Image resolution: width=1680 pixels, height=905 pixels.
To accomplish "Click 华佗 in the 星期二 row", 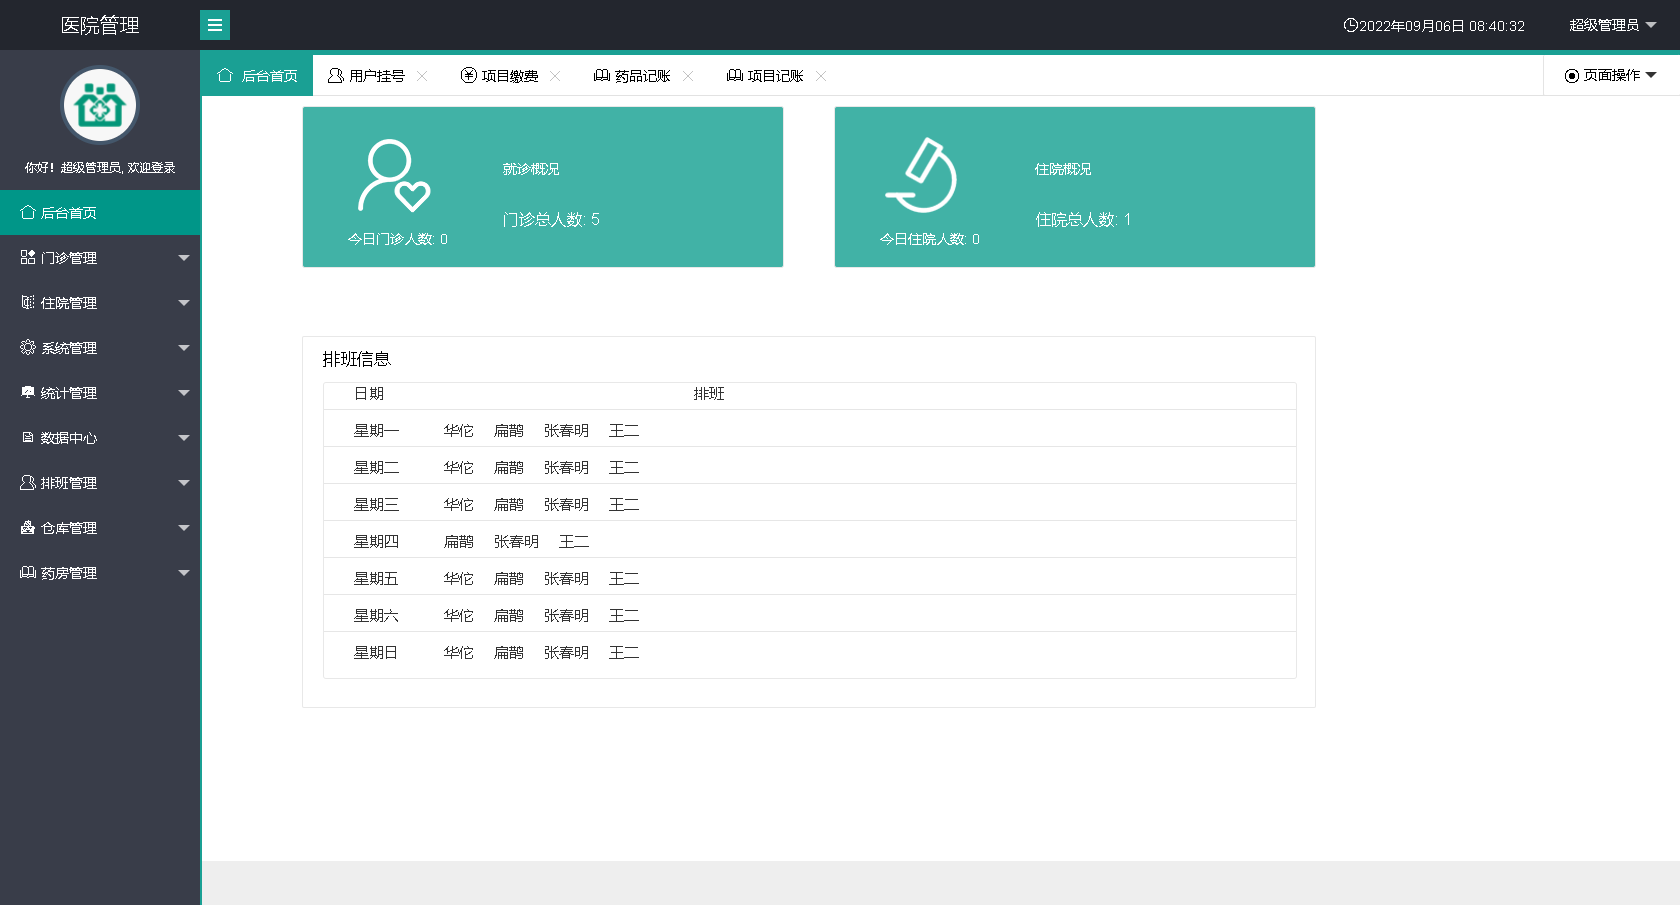I will (x=459, y=468).
